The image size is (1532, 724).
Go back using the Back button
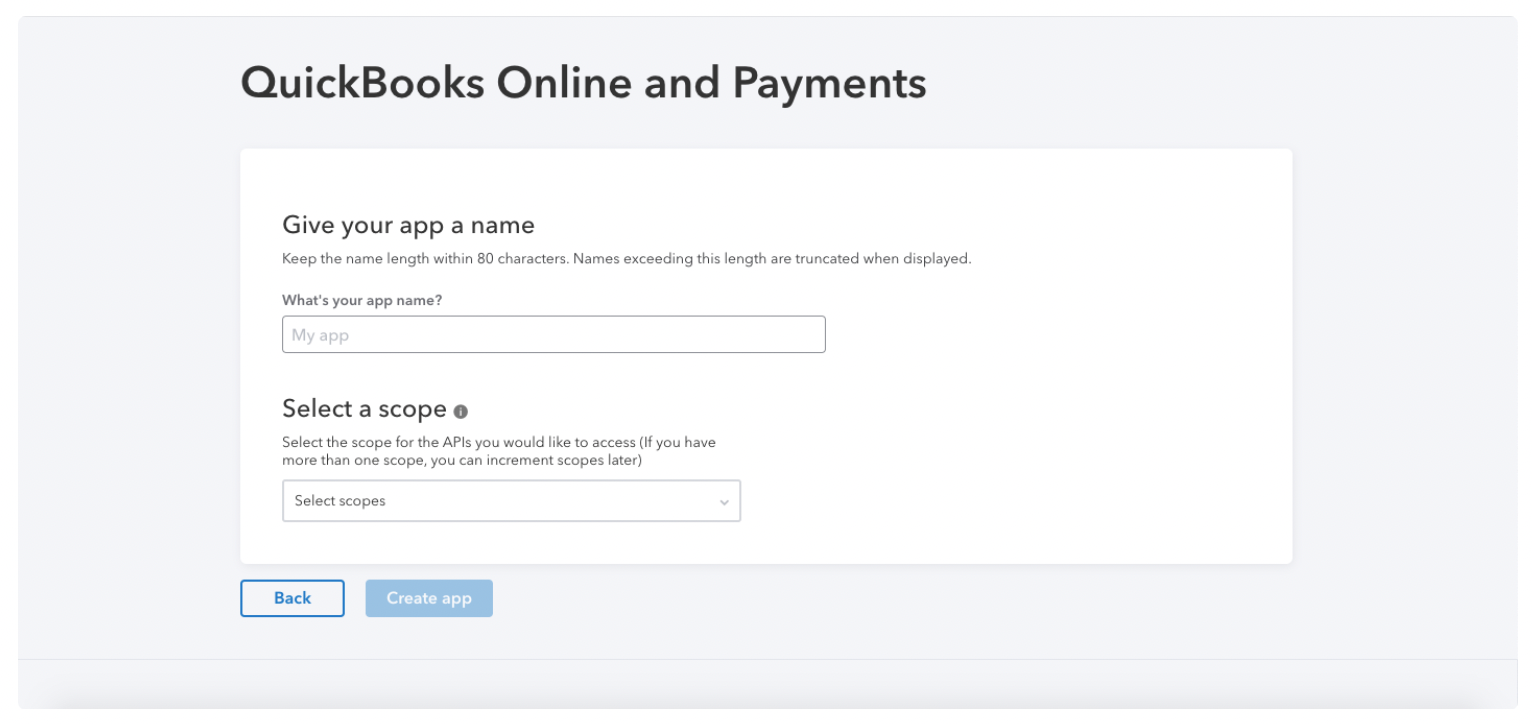click(292, 598)
